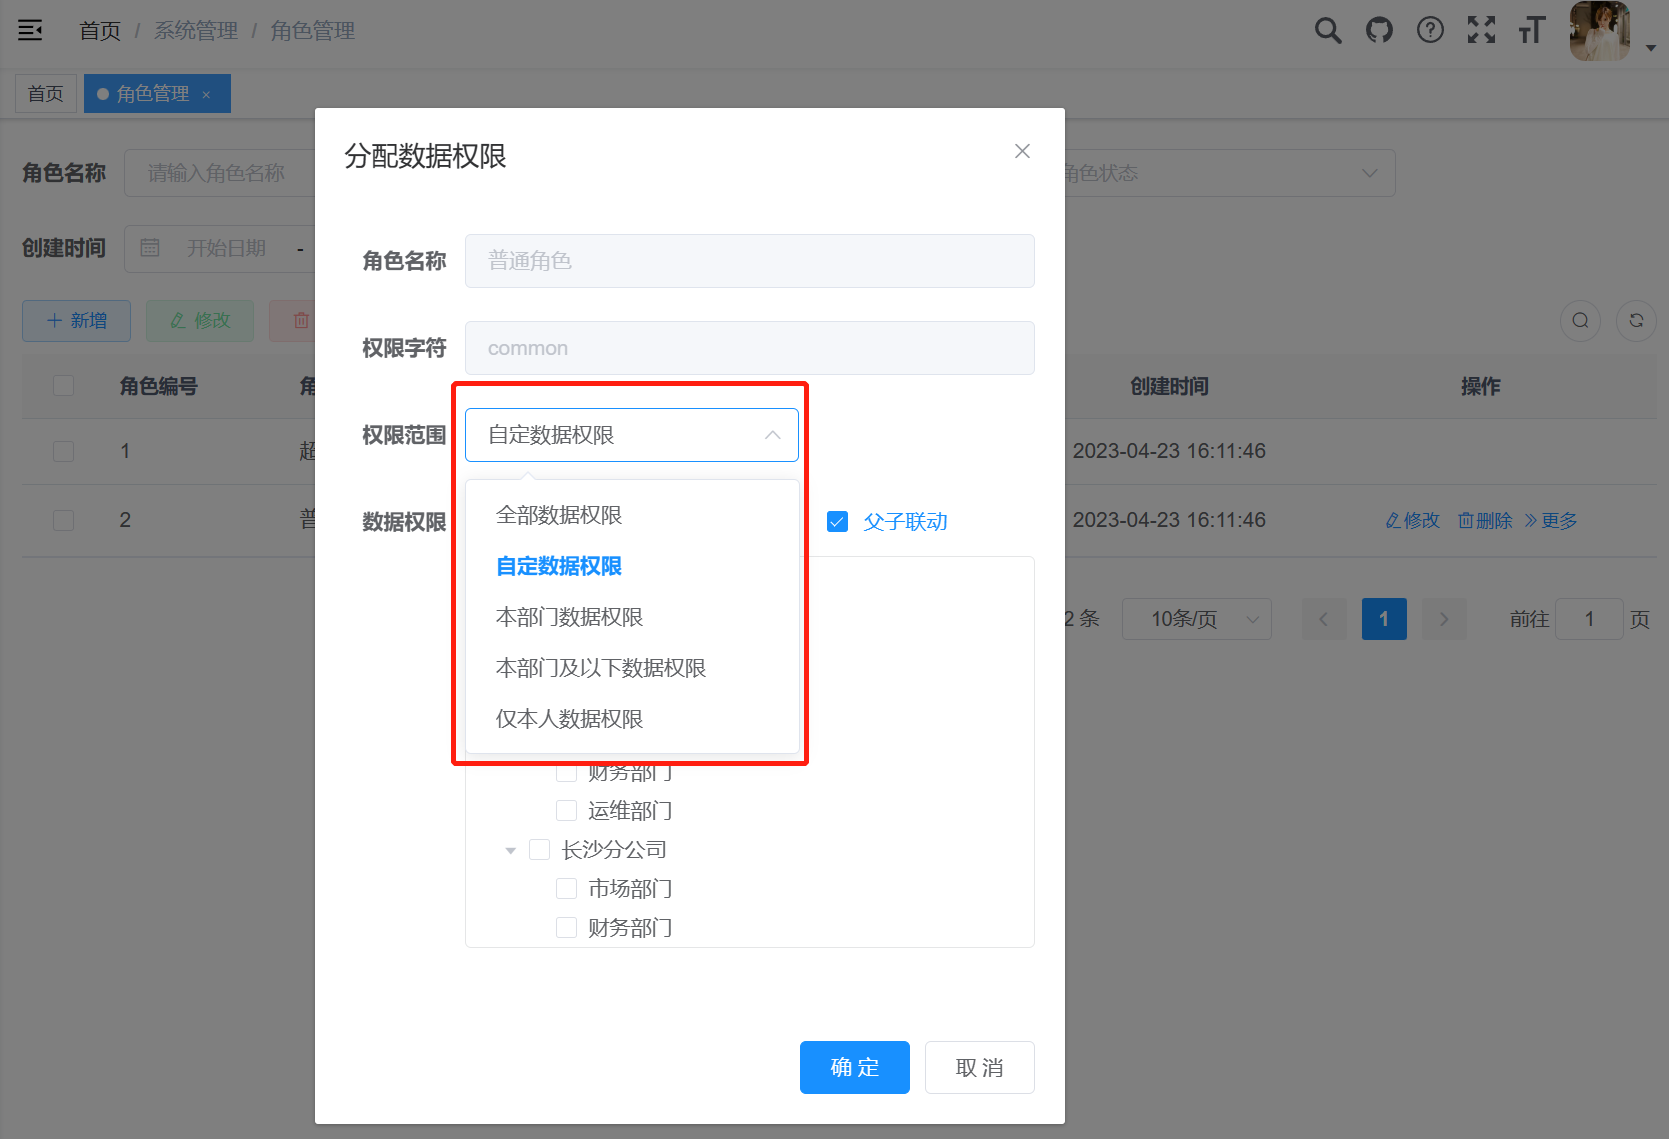Toggle the 父子联动 checkbox
The image size is (1669, 1139).
click(838, 521)
